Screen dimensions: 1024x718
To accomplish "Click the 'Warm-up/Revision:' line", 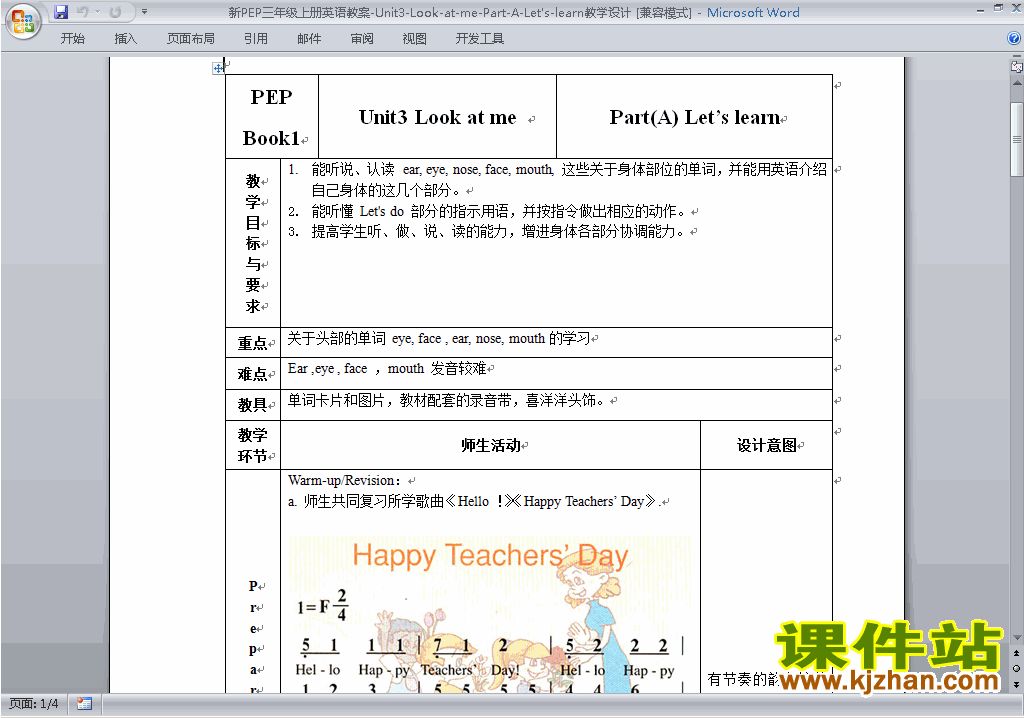I will tap(345, 481).
